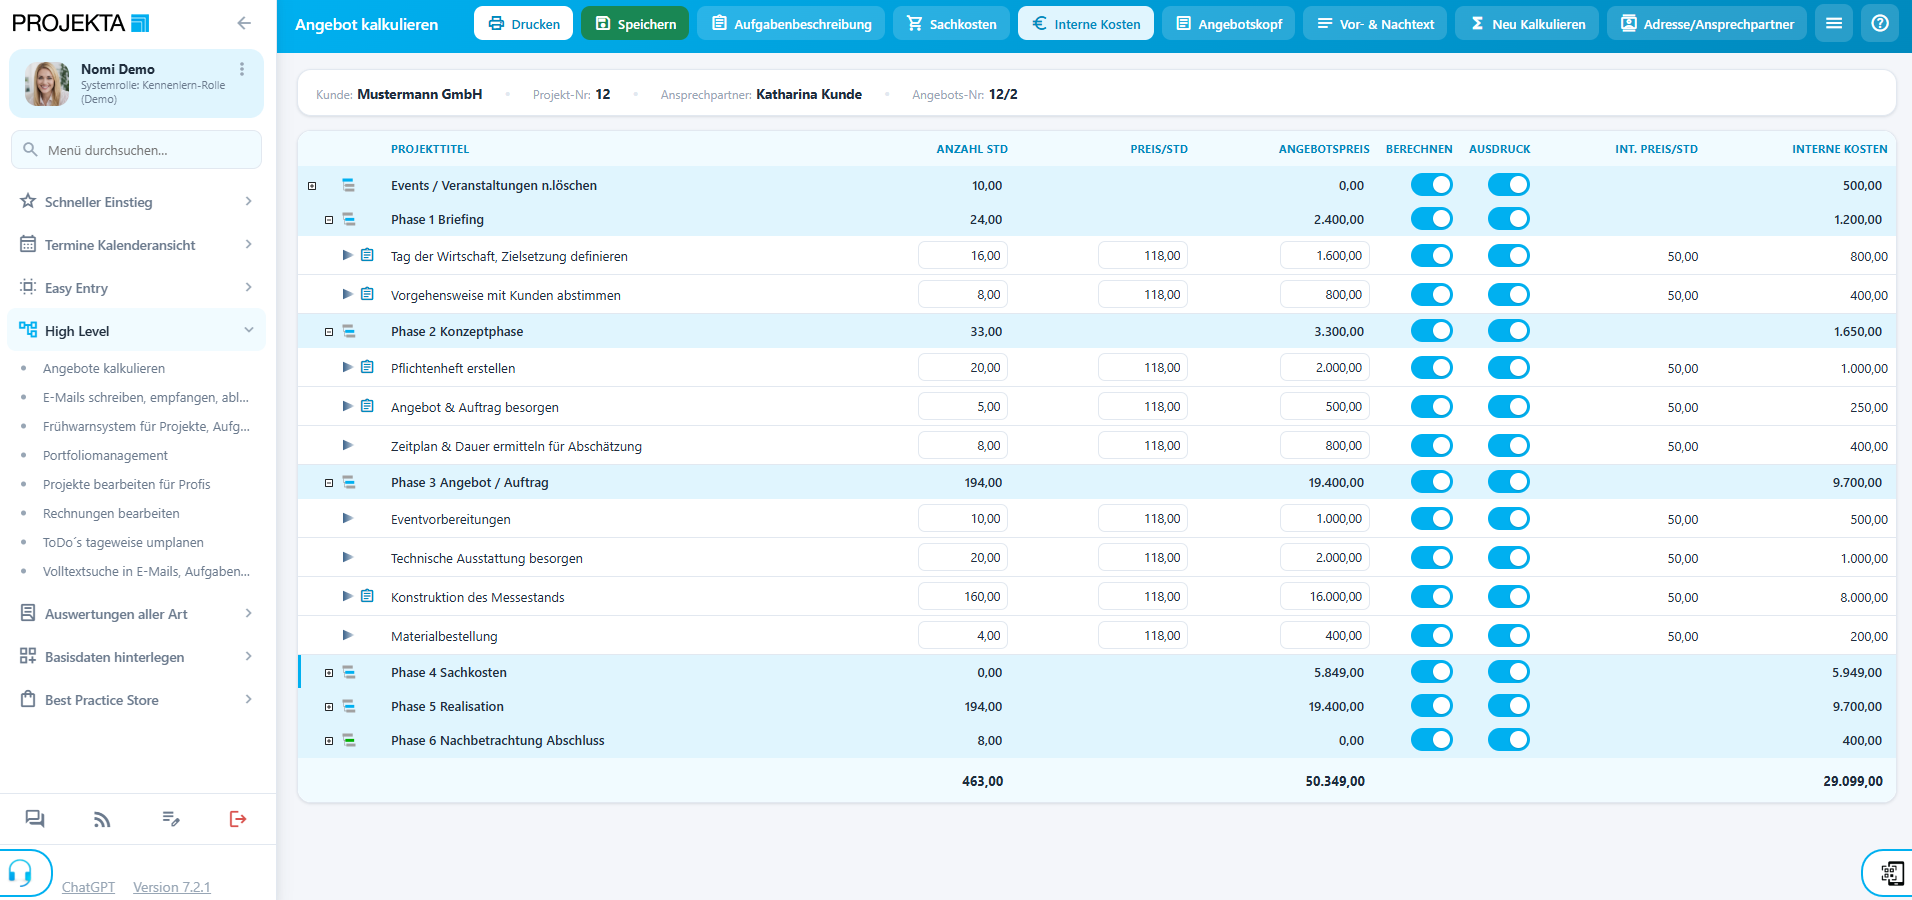The image size is (1912, 900).
Task: Edit Anzahl Std field for Konstruktion des Messestands
Action: 962,597
